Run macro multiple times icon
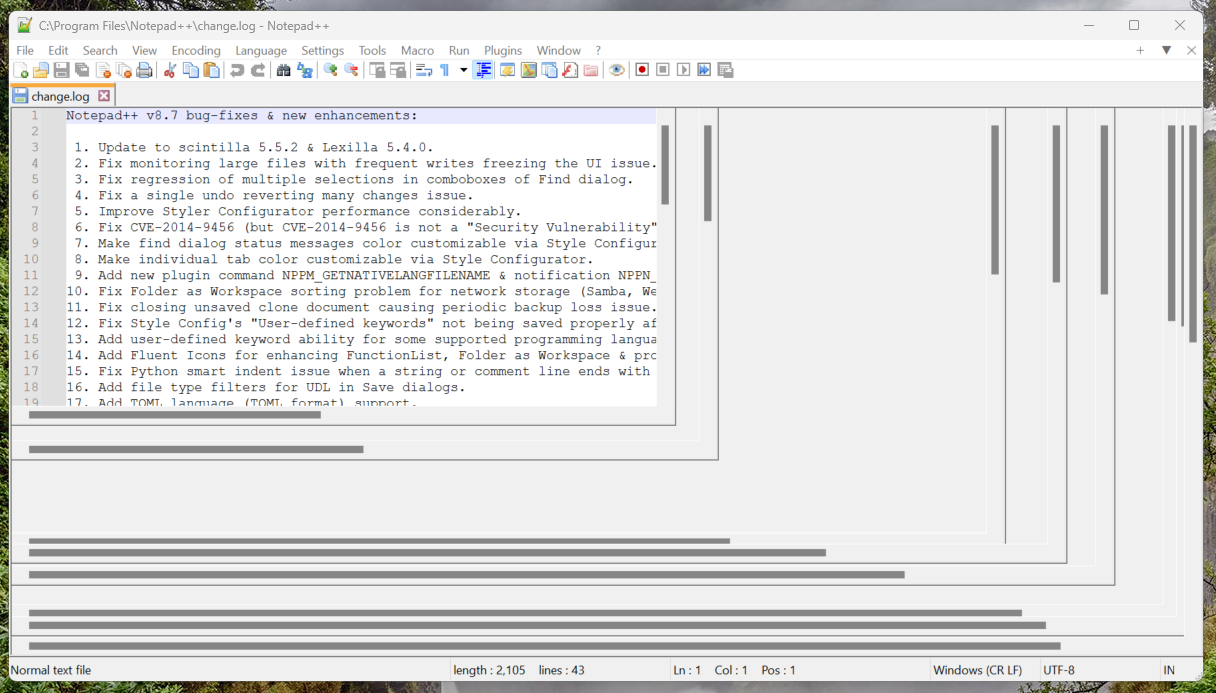Screen dimensions: 1216x693 [705, 70]
